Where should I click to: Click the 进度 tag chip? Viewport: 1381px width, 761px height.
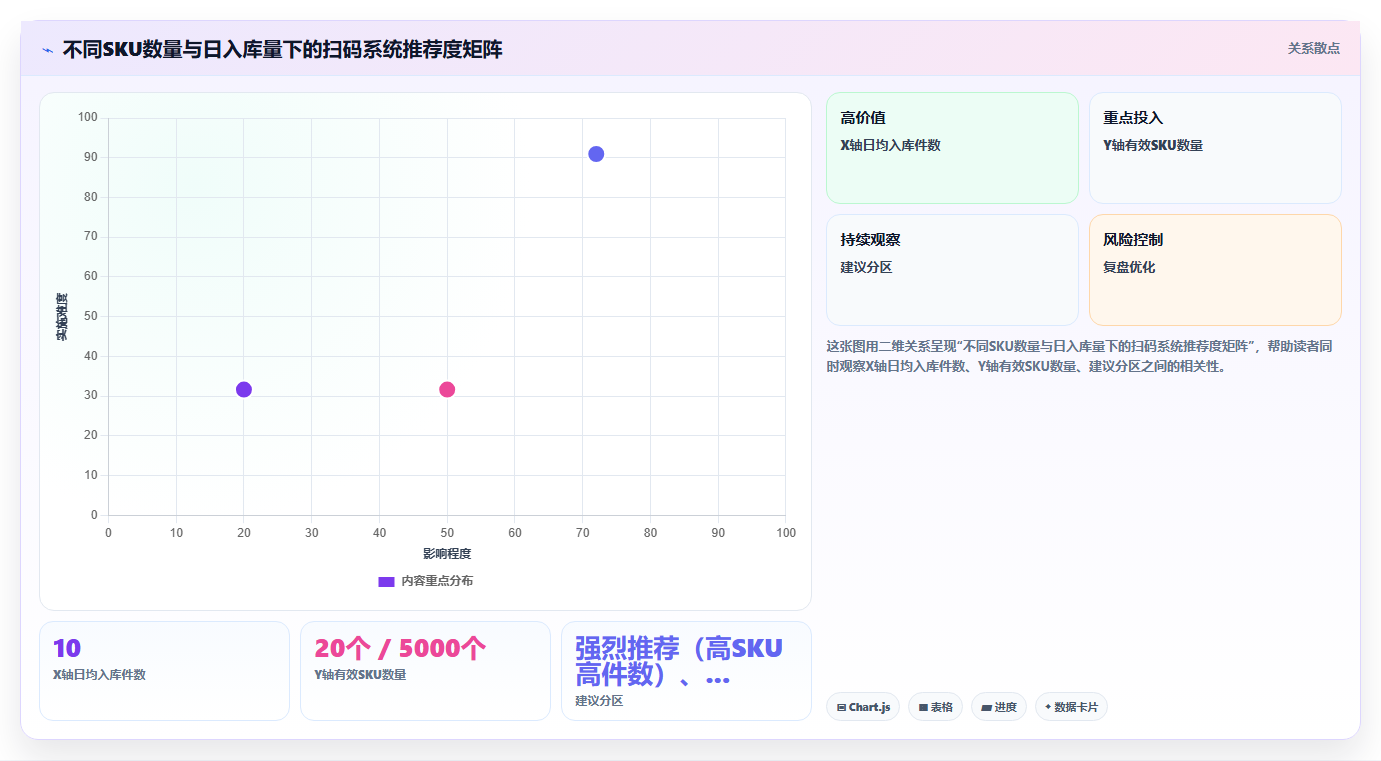click(999, 707)
